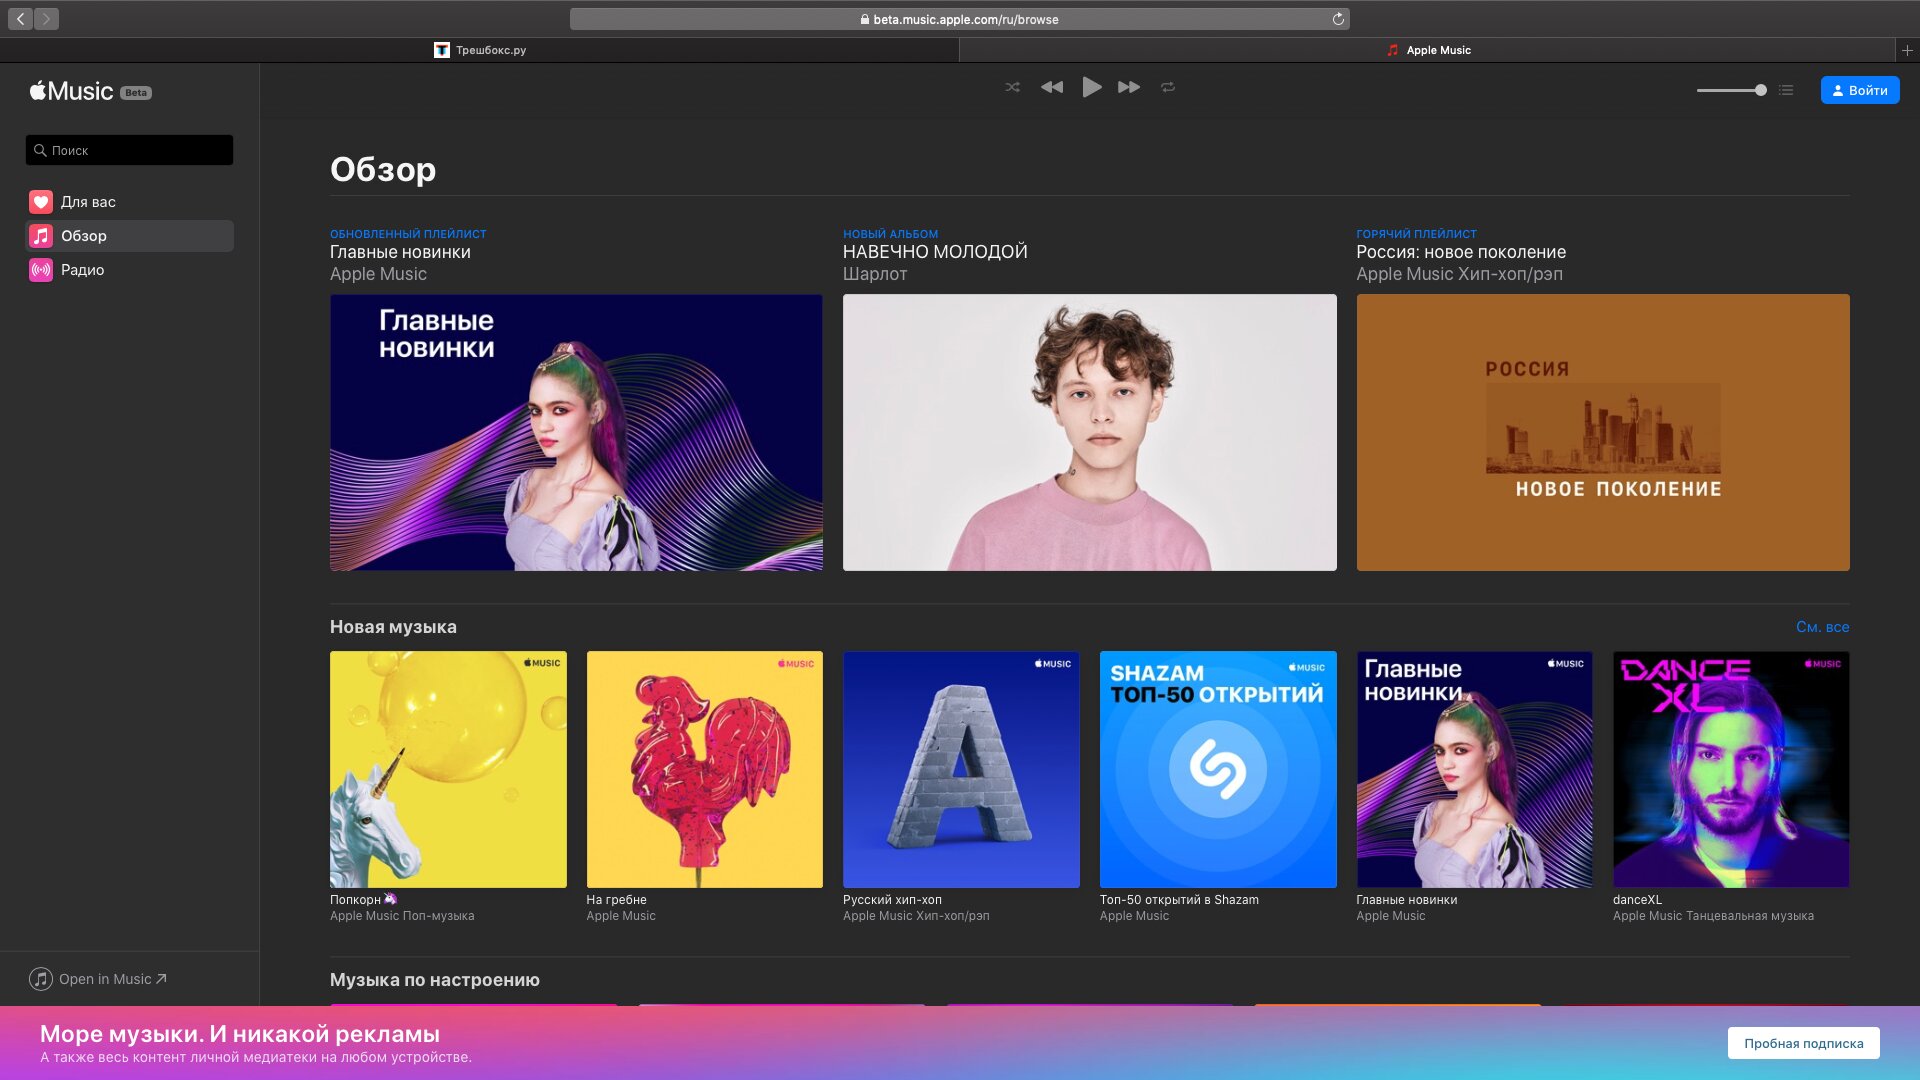Toggle repeat mode

coord(1168,88)
